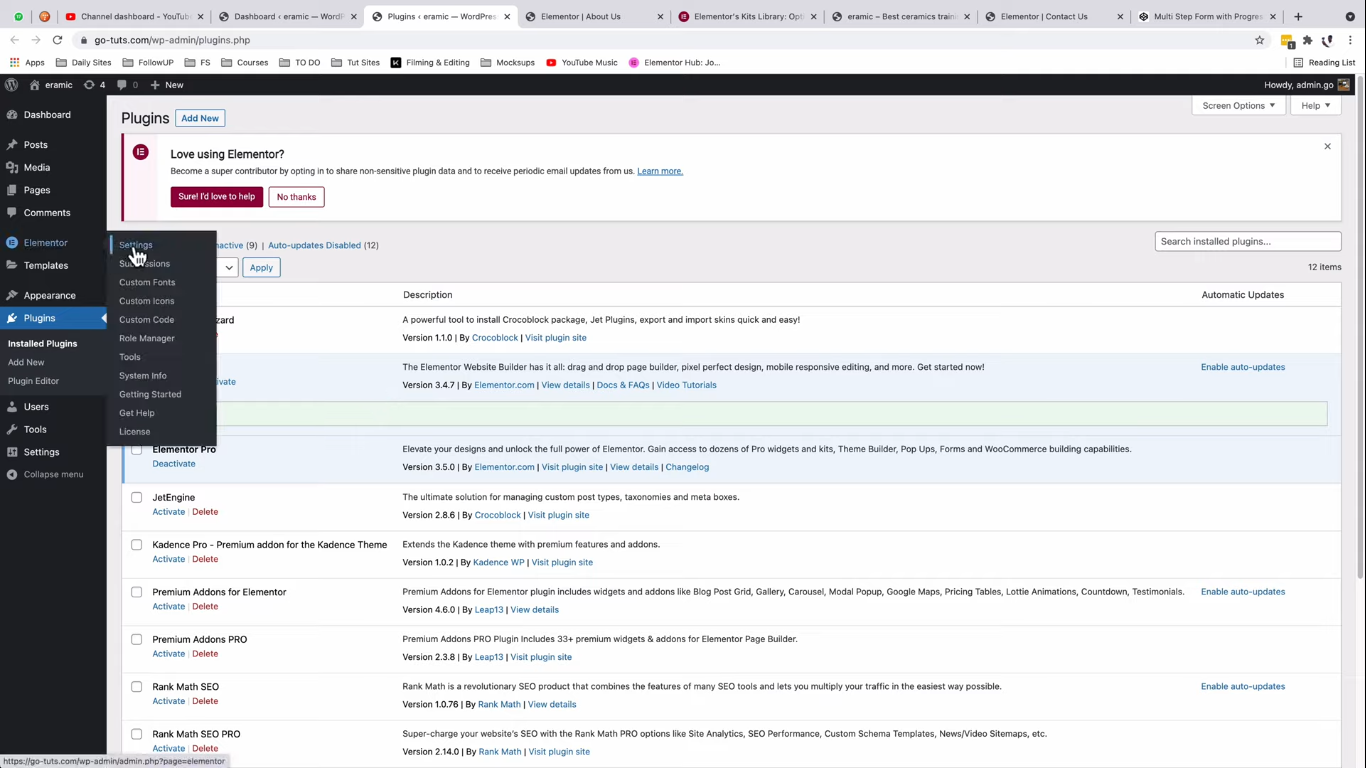Bookmark this page with the star icon
This screenshot has height=768, width=1366.
1259,40
